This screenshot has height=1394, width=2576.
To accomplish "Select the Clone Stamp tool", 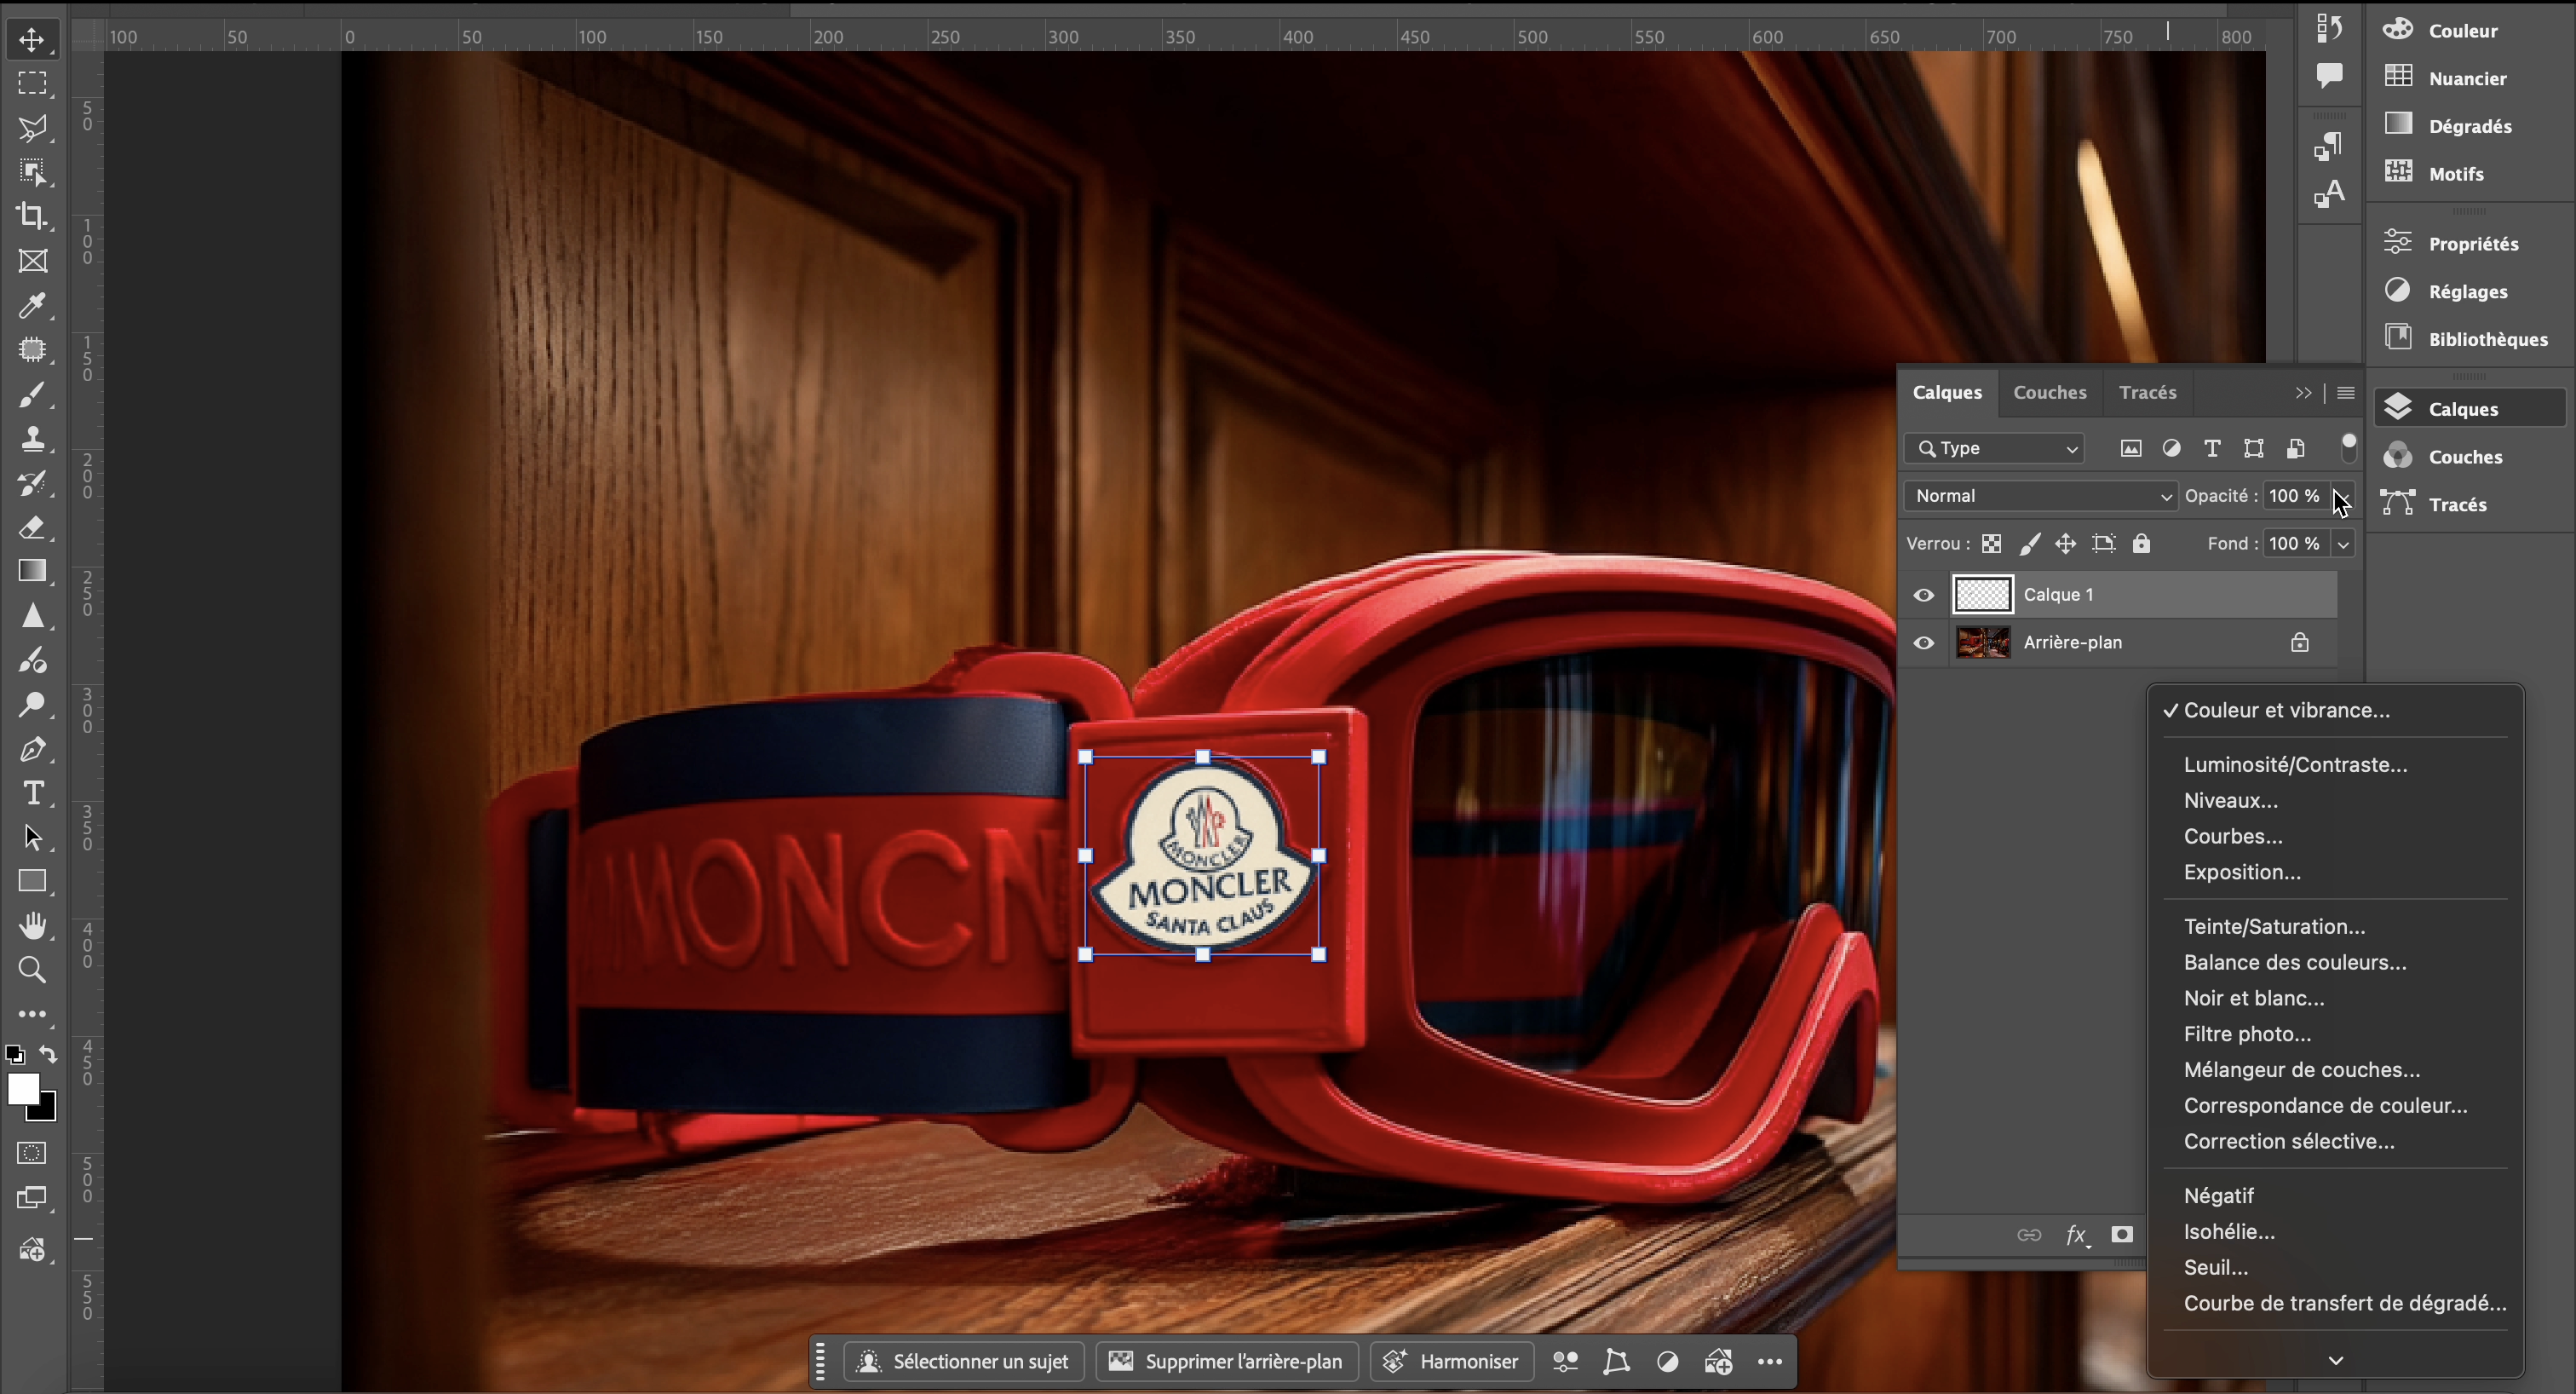I will 32,438.
